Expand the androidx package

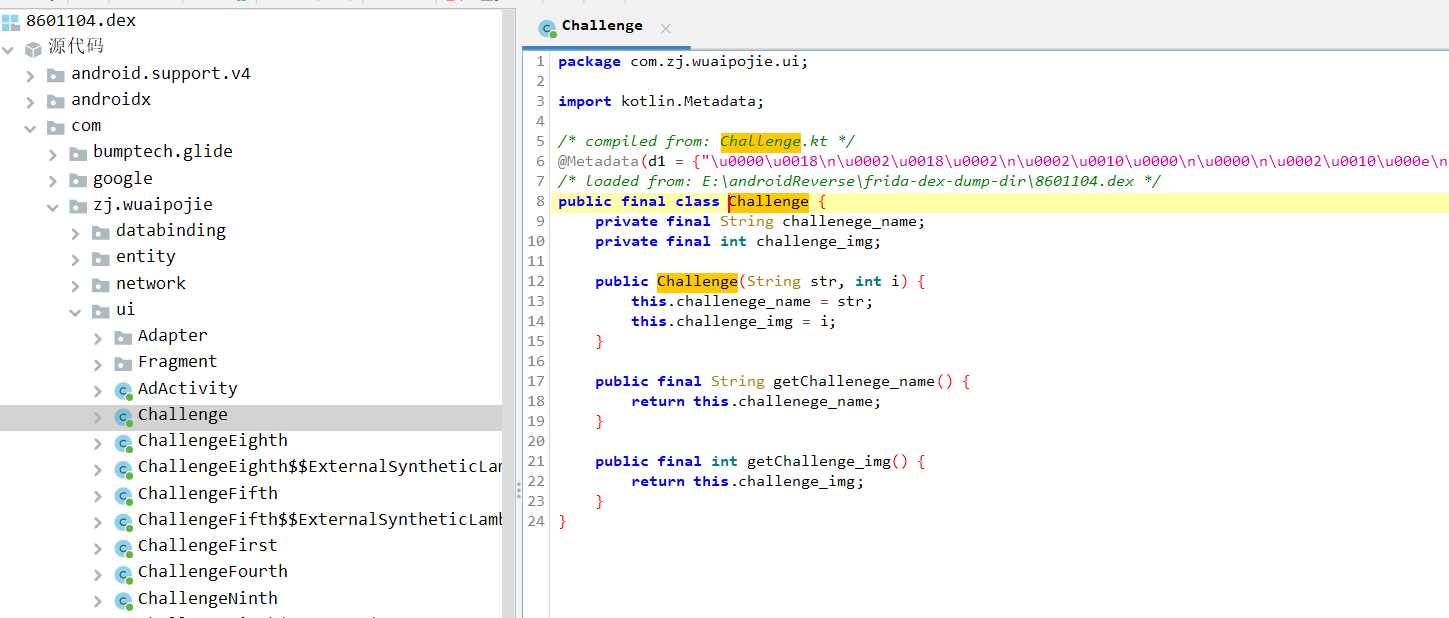pos(30,101)
